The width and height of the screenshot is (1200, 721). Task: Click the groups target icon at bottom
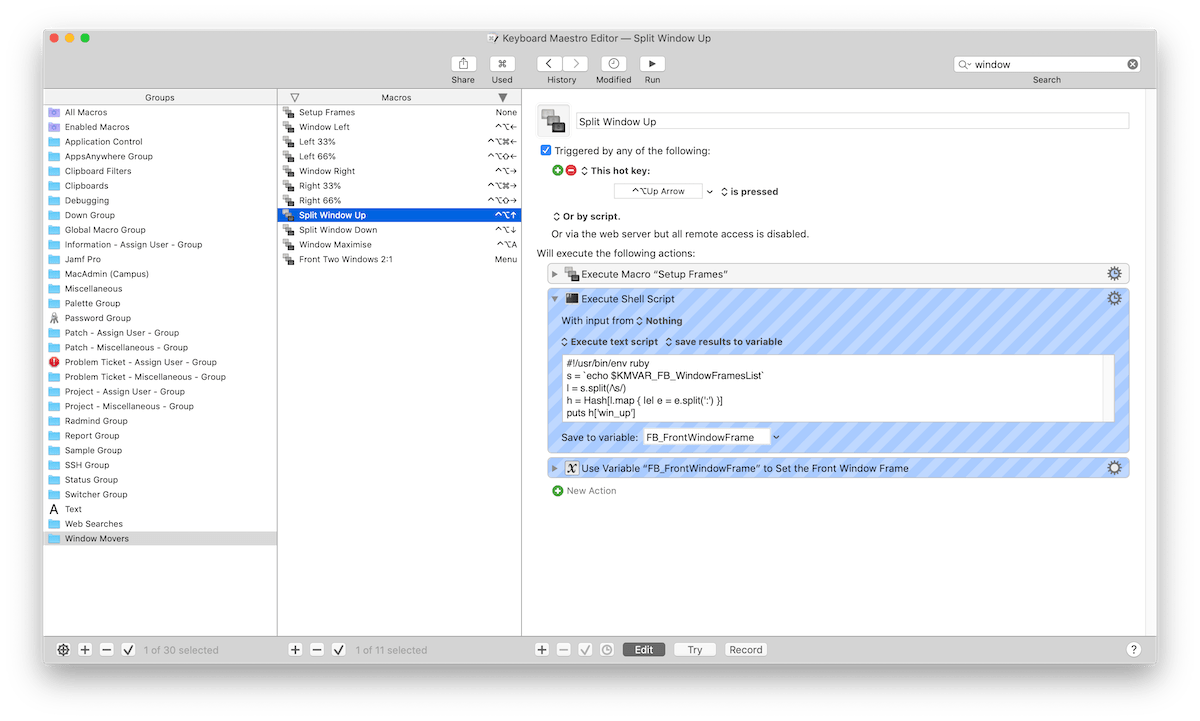63,650
